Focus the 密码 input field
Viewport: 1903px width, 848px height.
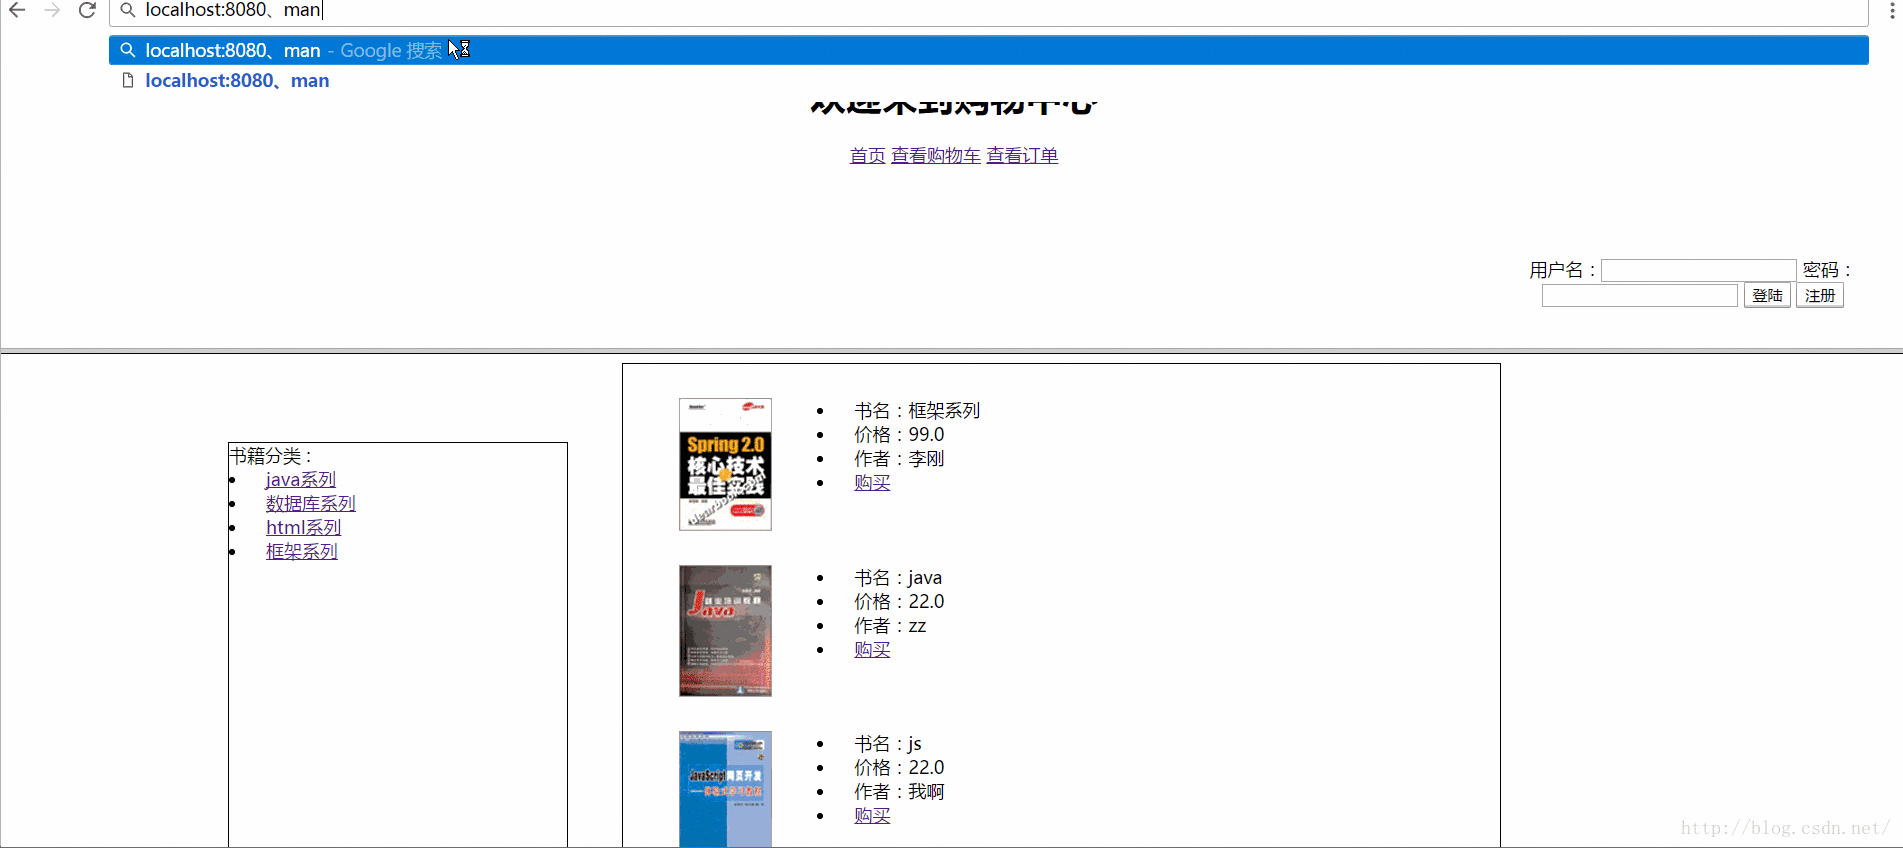[1639, 296]
